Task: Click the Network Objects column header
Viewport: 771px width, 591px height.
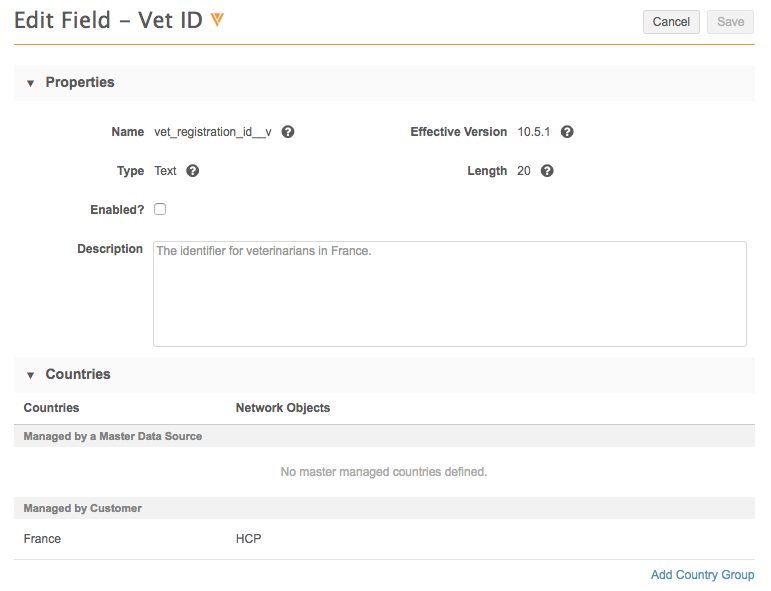Action: 282,408
